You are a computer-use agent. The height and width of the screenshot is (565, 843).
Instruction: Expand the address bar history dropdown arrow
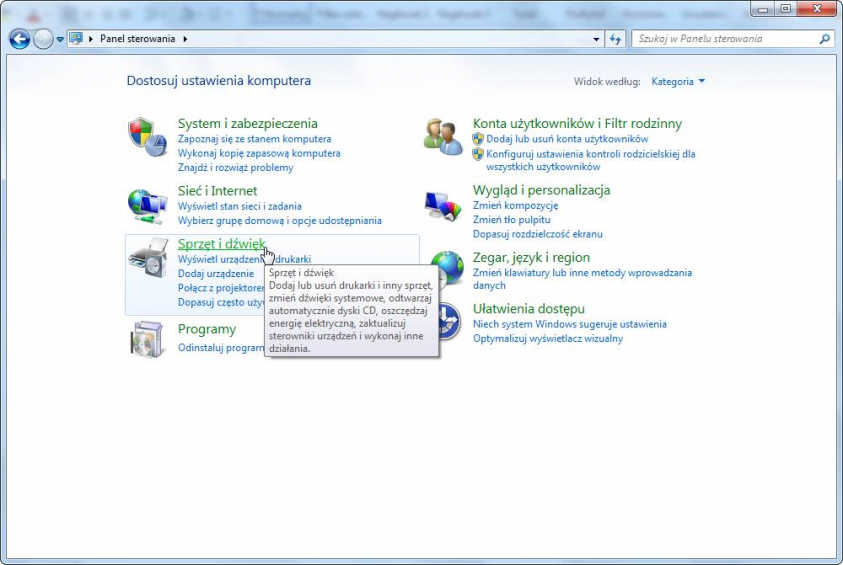click(596, 39)
